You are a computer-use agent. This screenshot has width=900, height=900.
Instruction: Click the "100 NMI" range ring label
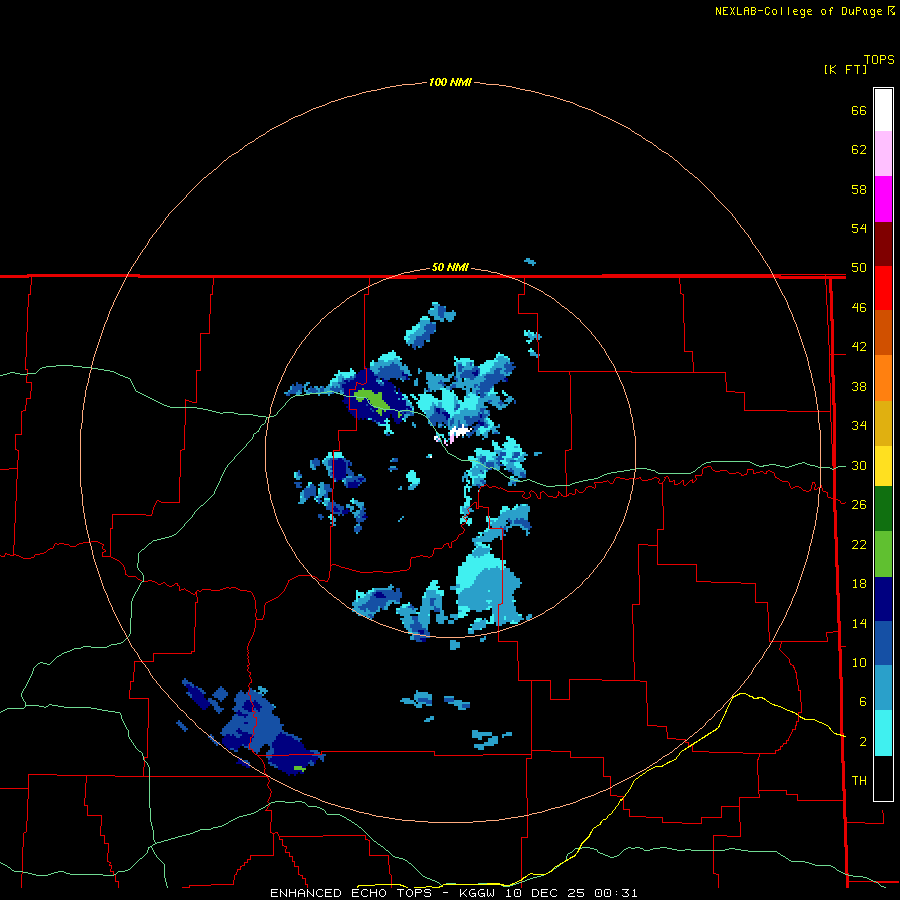pos(450,82)
